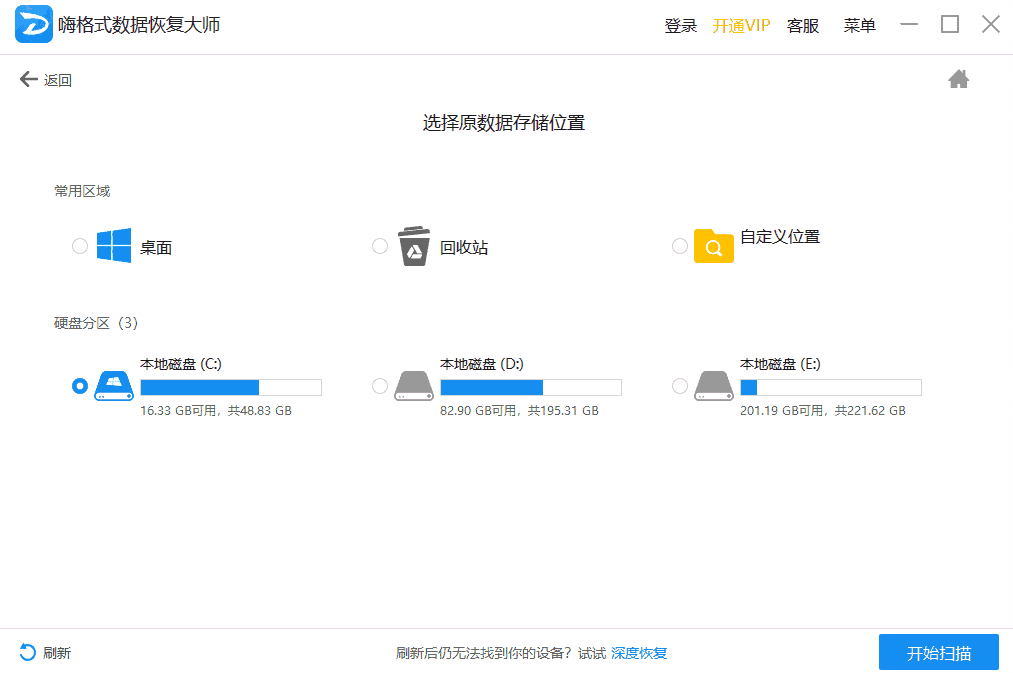Open the 客服 support option

tap(803, 25)
